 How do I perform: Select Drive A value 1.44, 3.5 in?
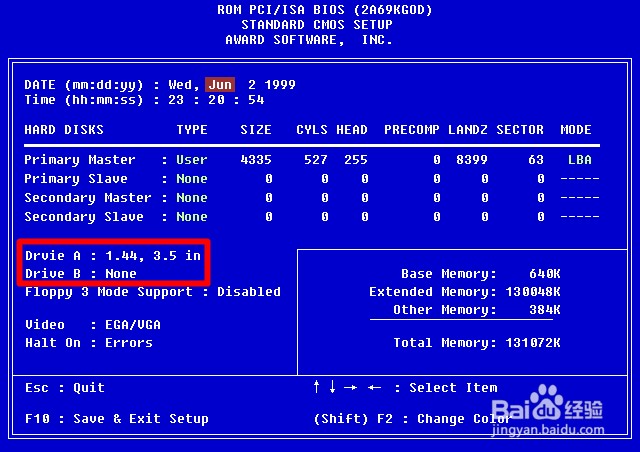pyautogui.click(x=153, y=256)
